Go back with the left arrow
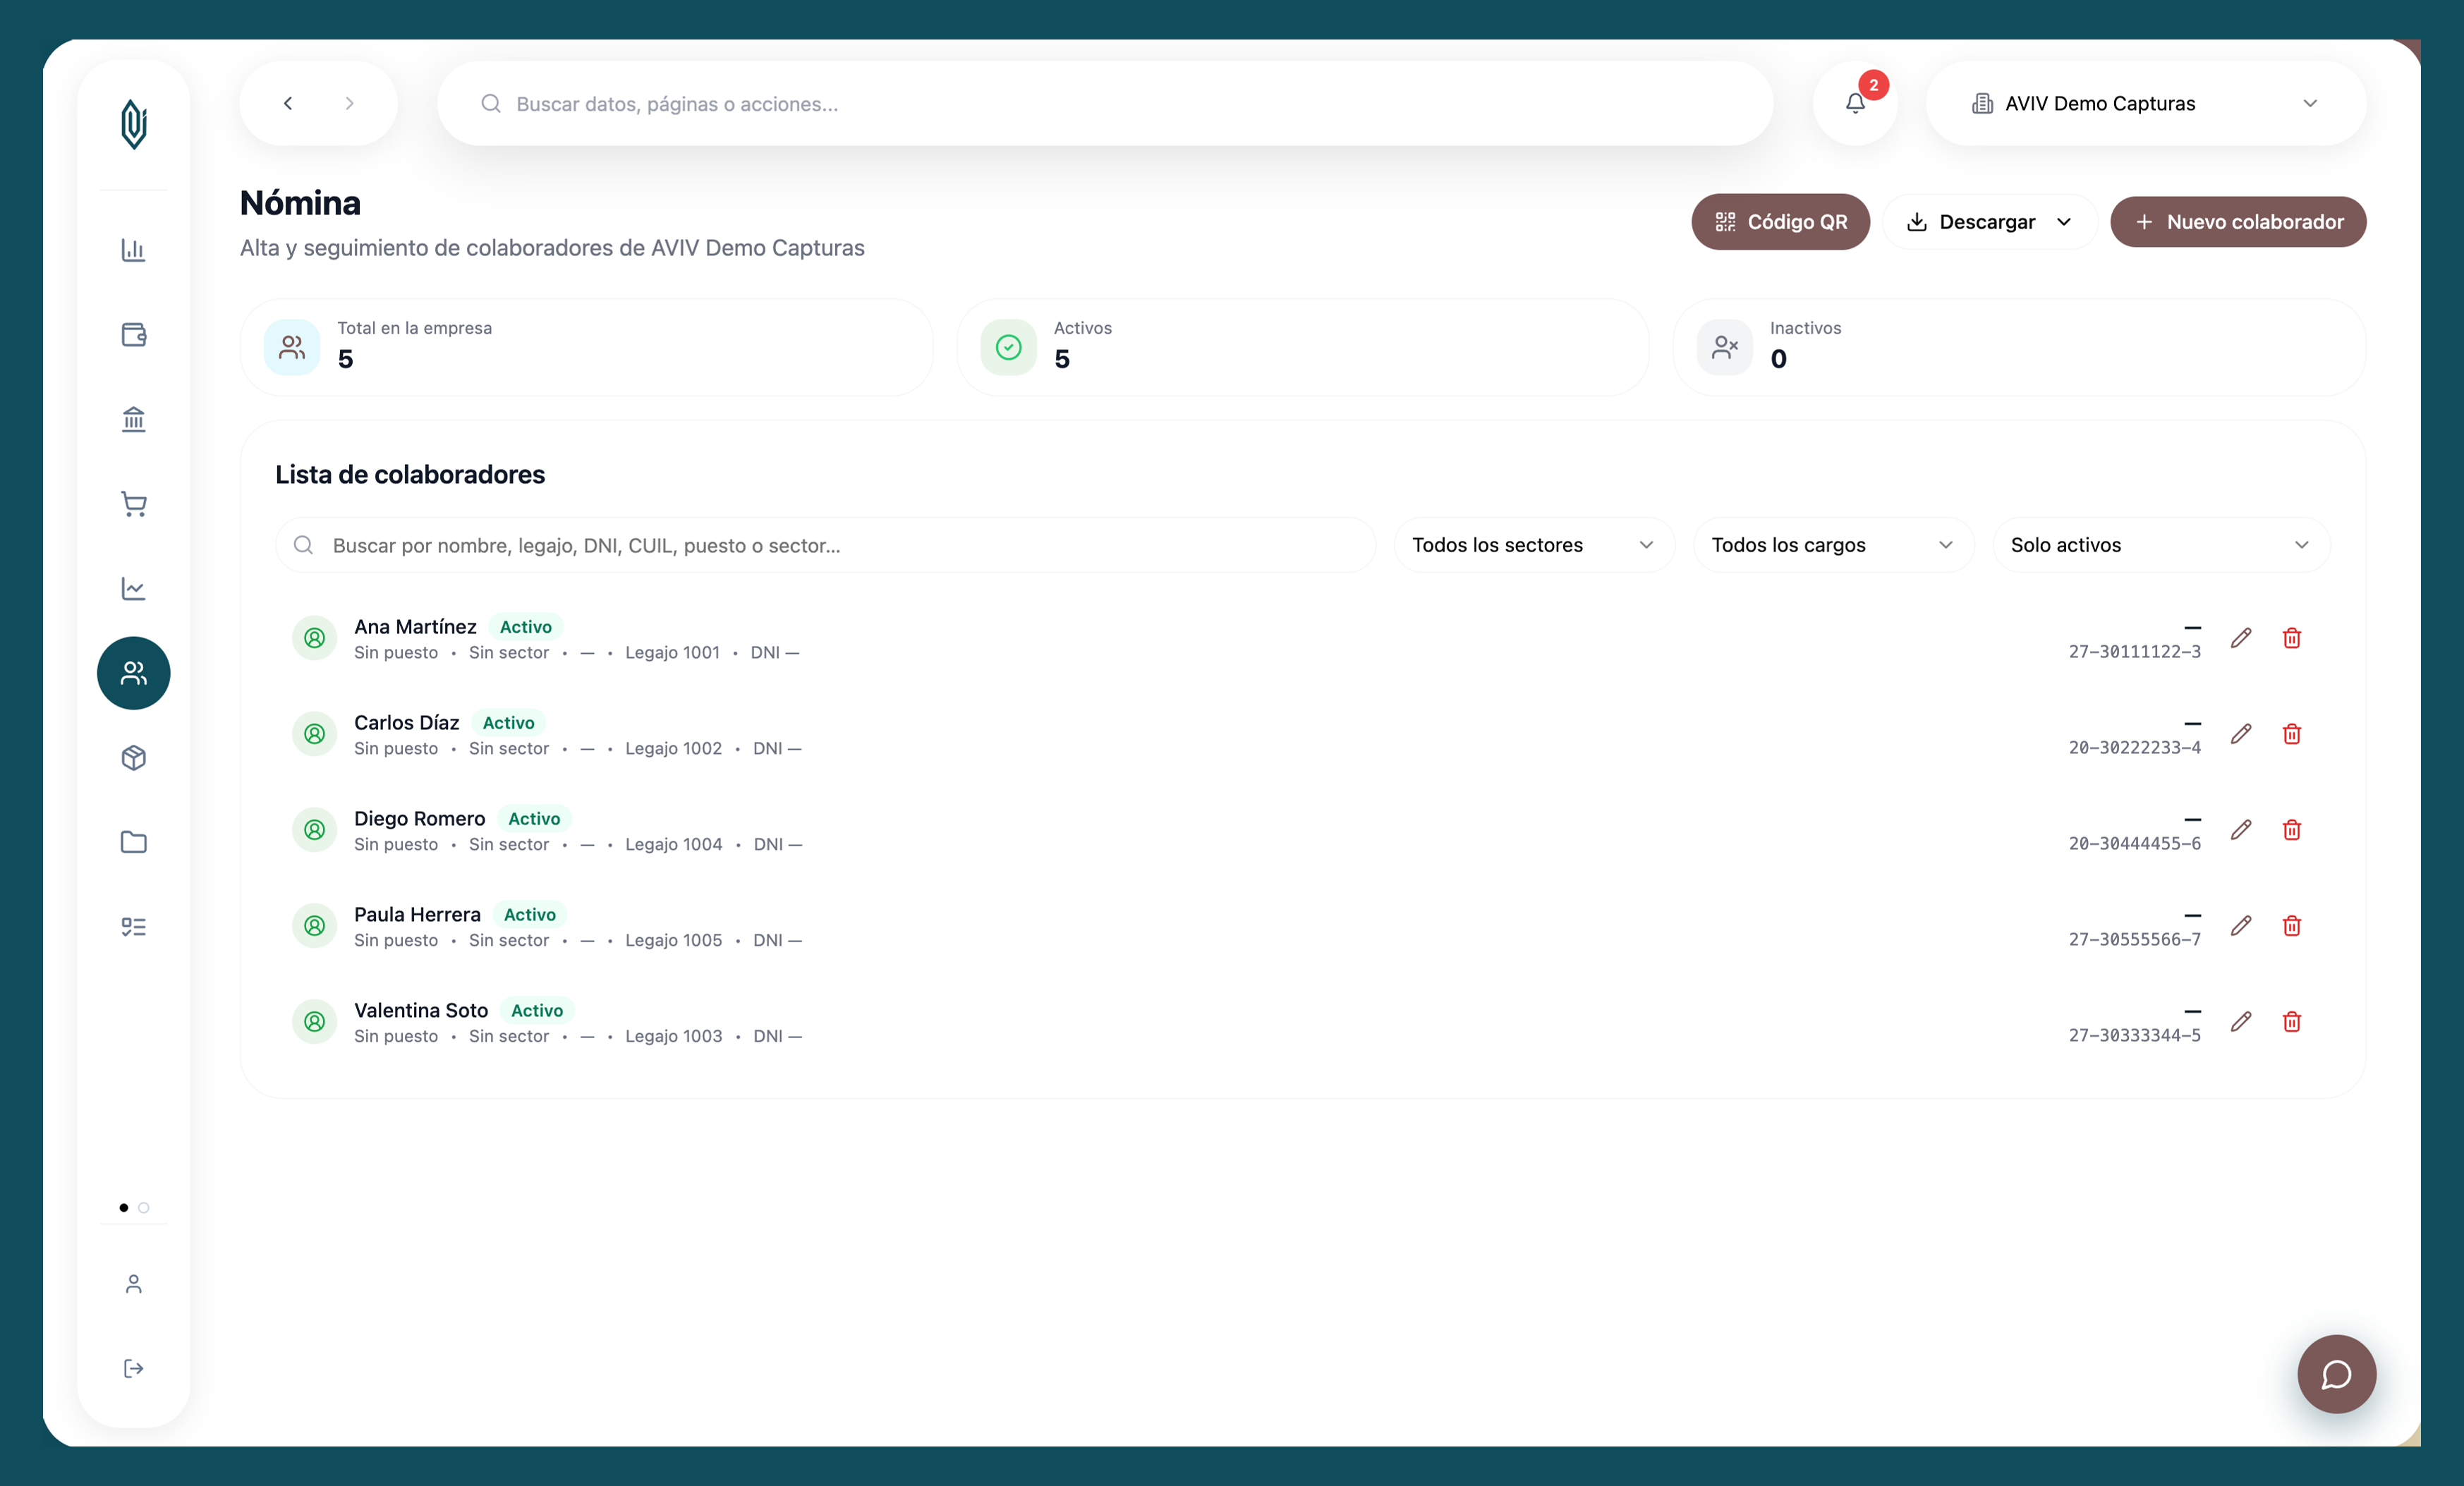The height and width of the screenshot is (1486, 2464). pos(288,103)
